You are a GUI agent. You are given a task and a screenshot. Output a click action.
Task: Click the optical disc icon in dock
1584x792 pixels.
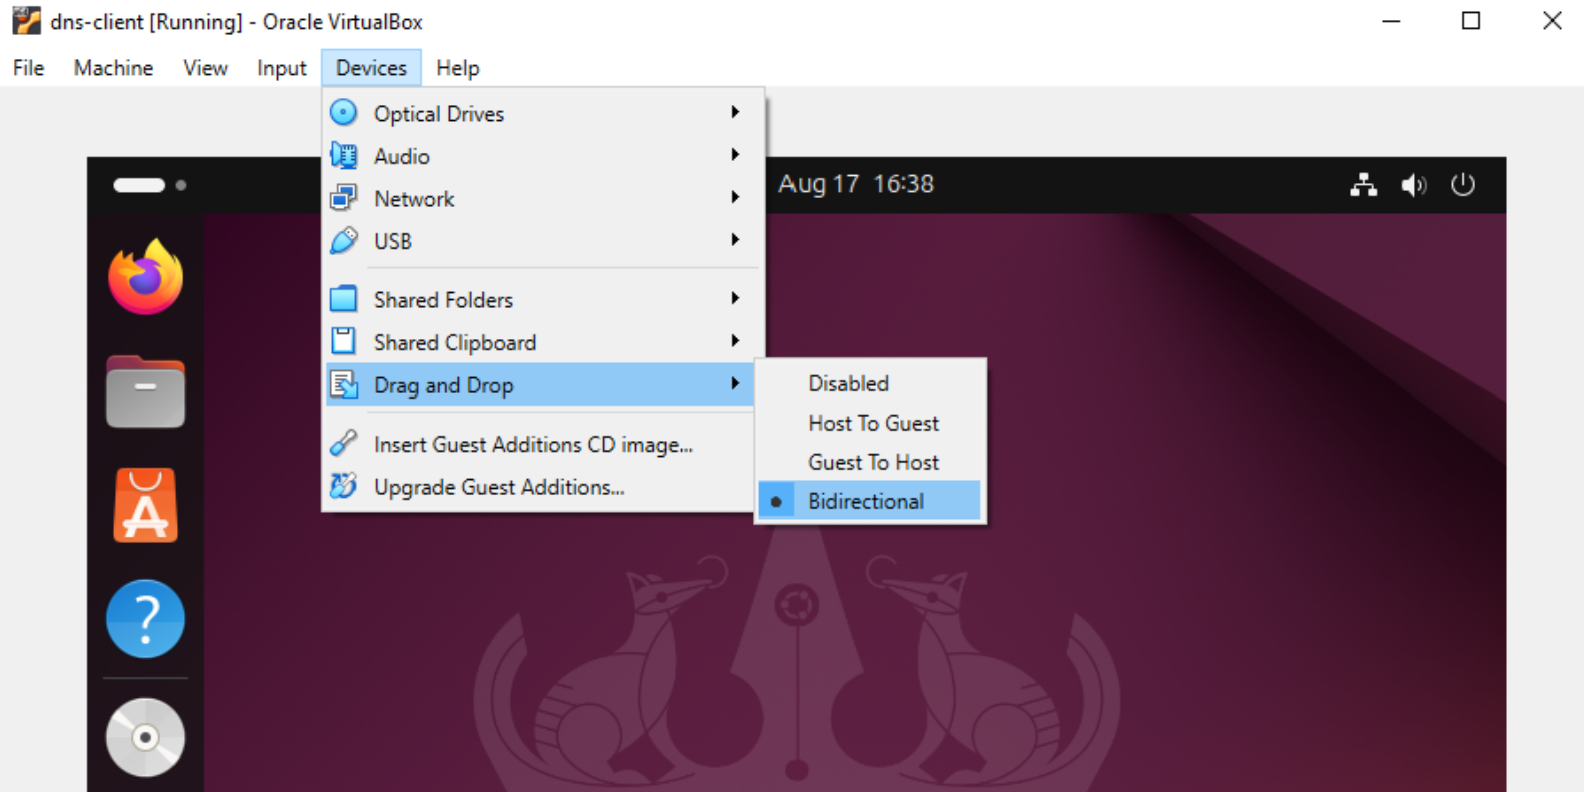coord(146,738)
